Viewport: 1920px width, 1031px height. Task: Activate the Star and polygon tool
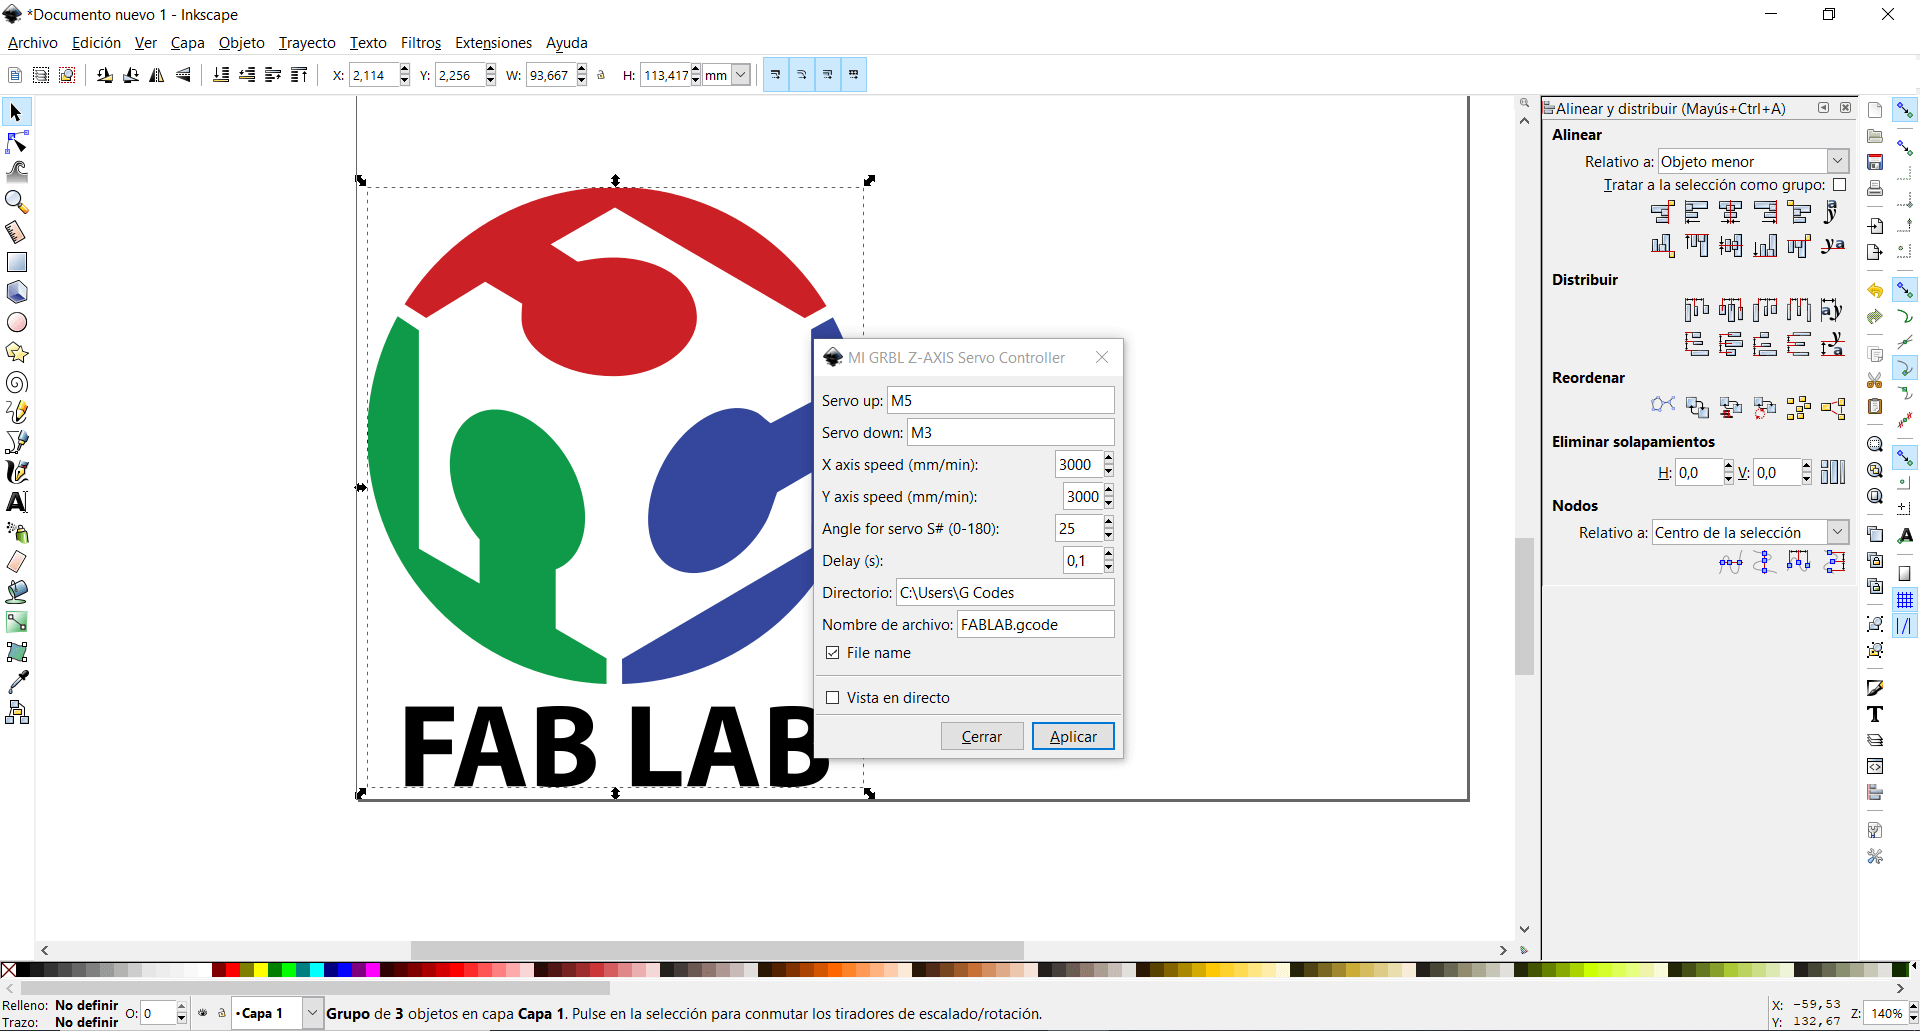coord(17,352)
